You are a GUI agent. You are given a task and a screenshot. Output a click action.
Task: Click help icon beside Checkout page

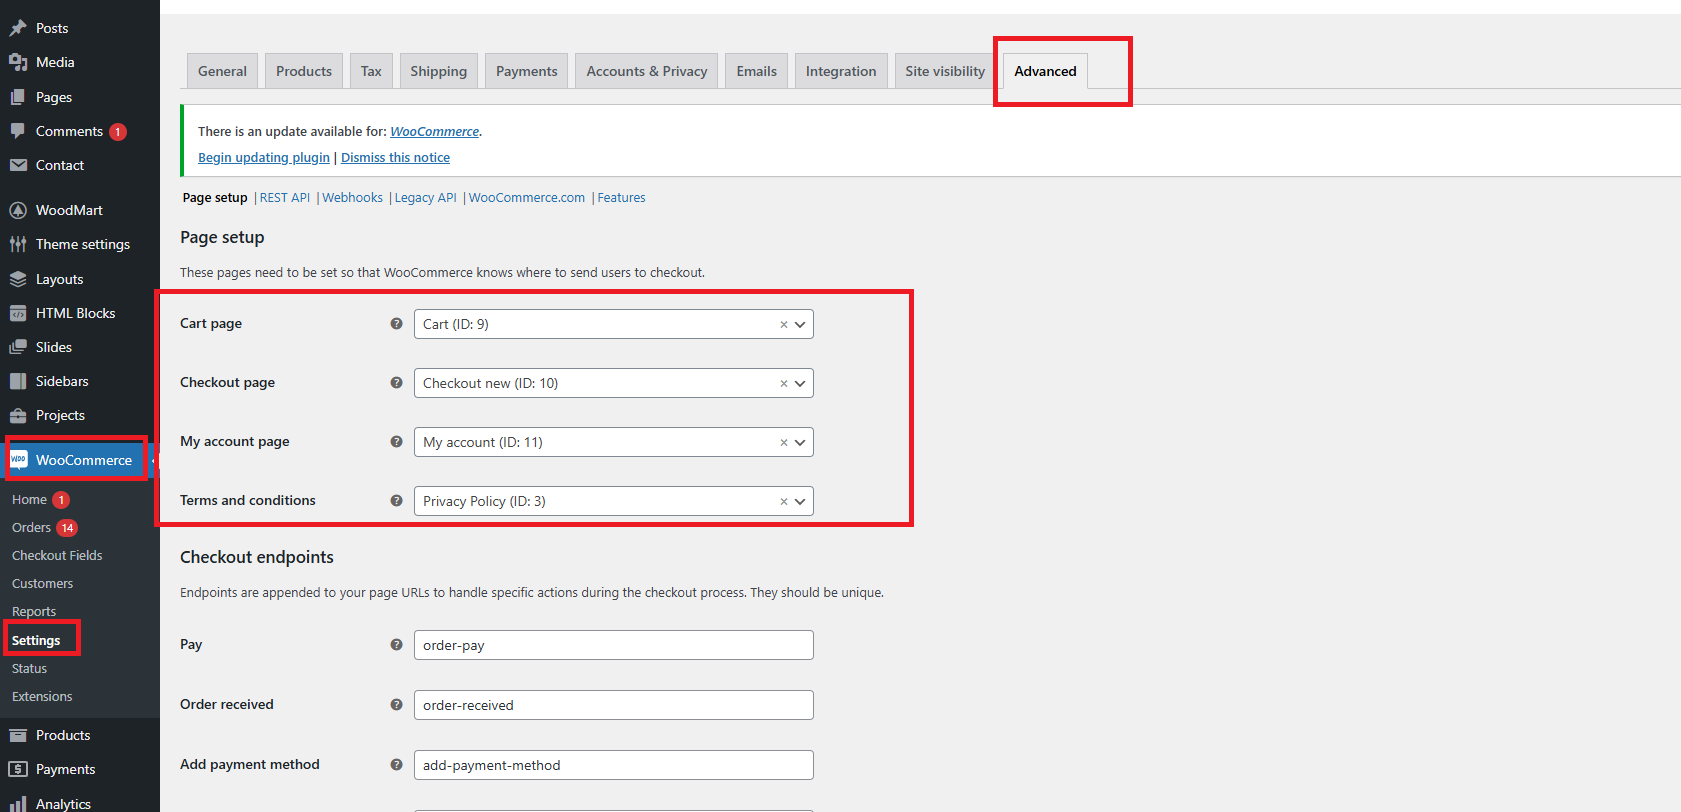[396, 382]
